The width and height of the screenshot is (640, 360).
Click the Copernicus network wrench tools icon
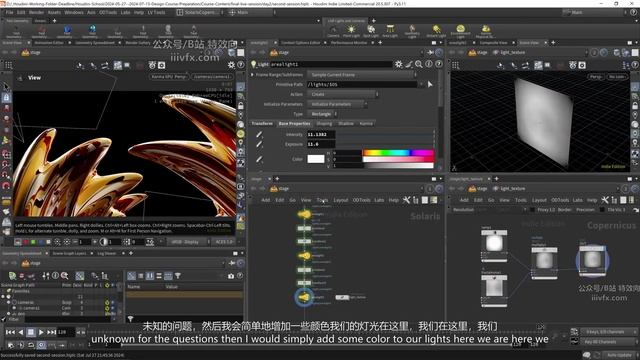click(605, 200)
